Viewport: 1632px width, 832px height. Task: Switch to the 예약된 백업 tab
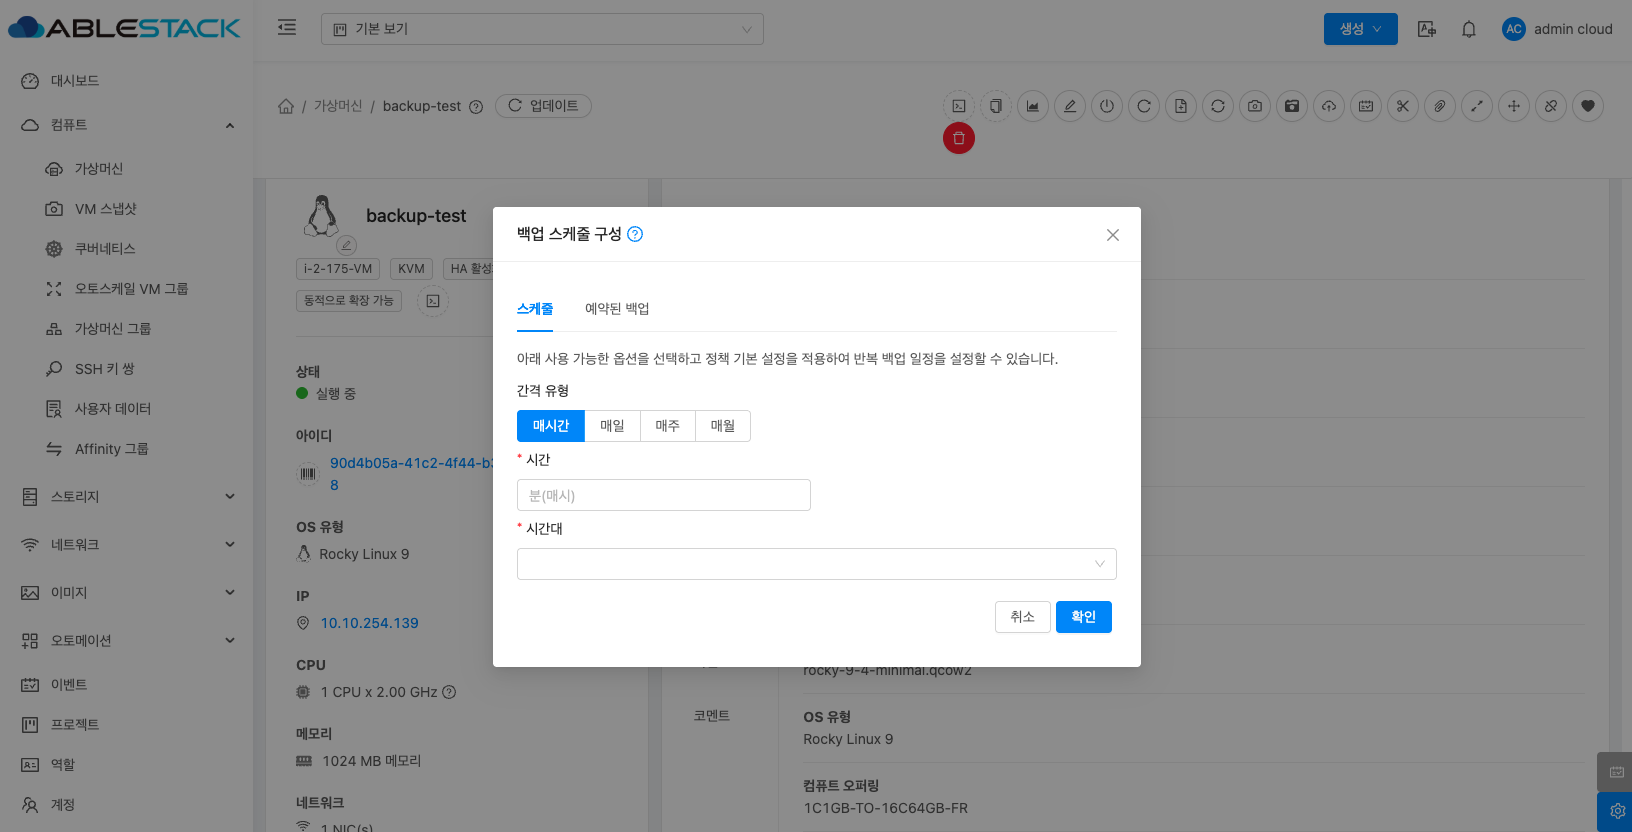coord(617,309)
